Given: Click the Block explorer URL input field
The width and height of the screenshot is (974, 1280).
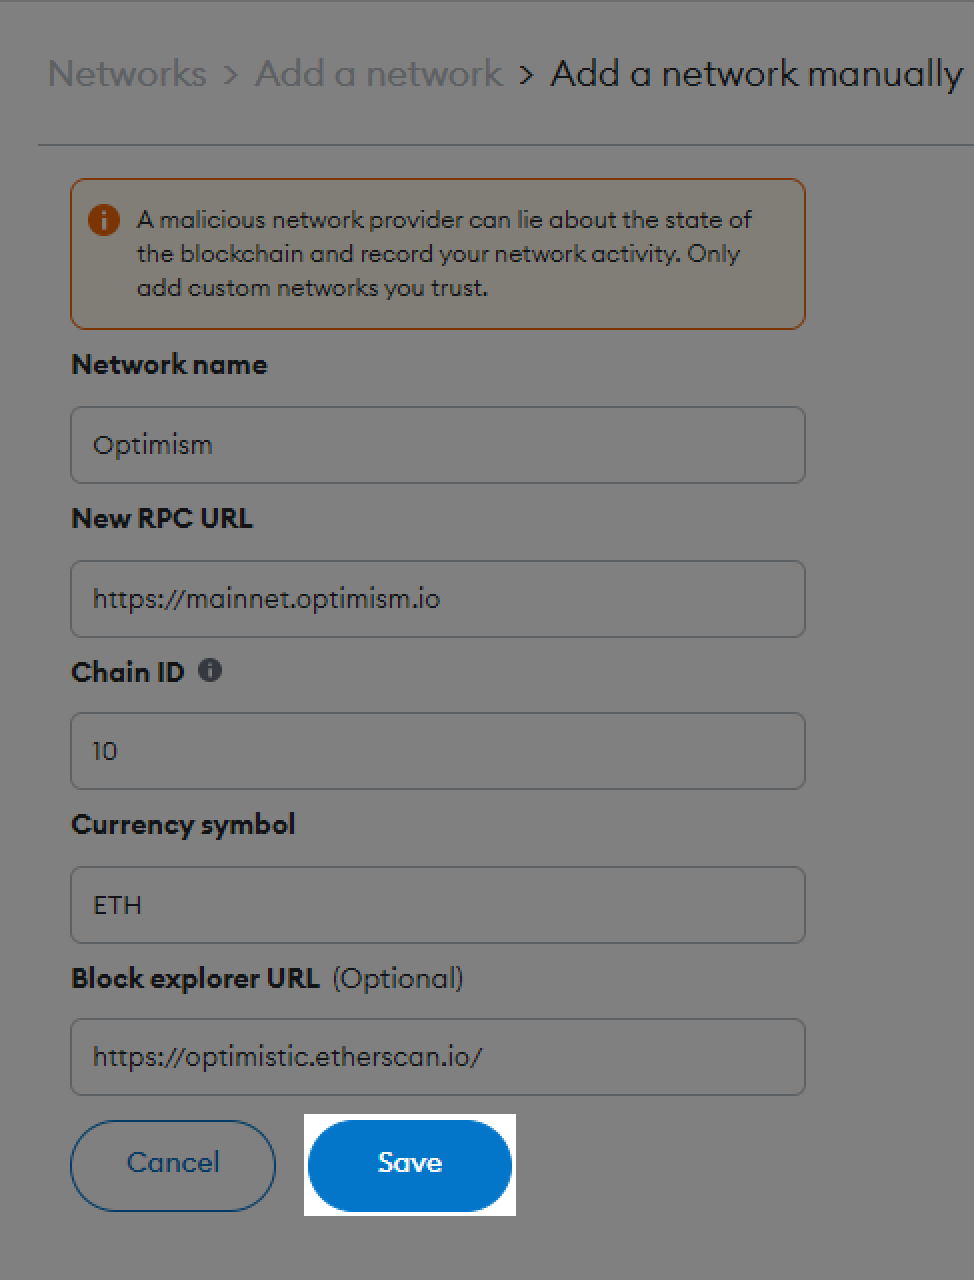Looking at the screenshot, I should tap(437, 1057).
